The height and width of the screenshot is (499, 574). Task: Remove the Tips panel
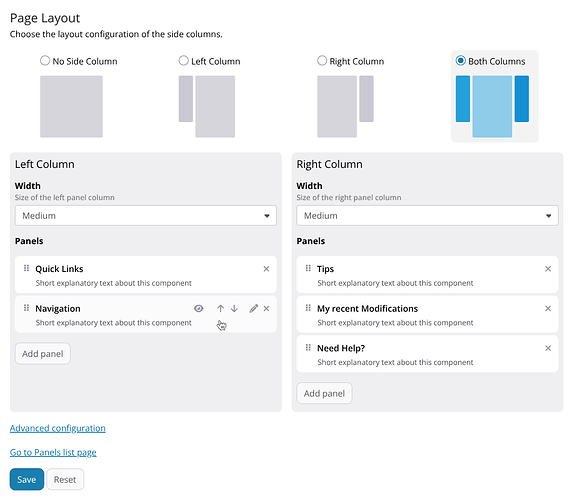[548, 269]
